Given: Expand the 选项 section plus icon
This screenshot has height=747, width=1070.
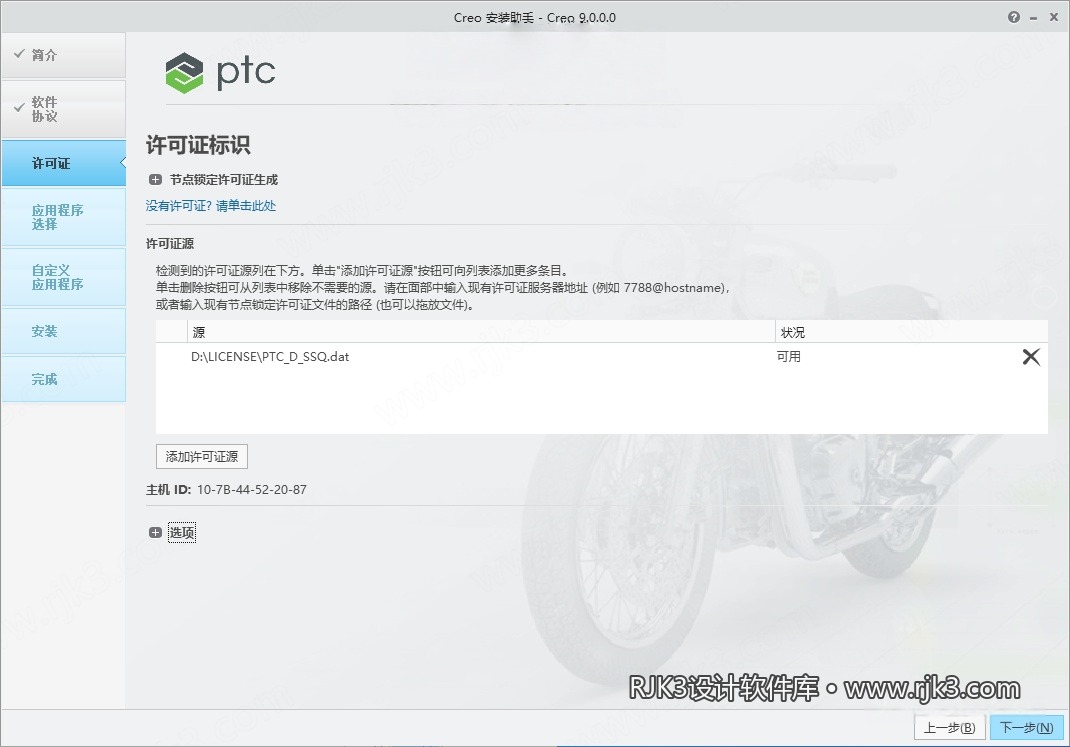Looking at the screenshot, I should click(x=155, y=533).
